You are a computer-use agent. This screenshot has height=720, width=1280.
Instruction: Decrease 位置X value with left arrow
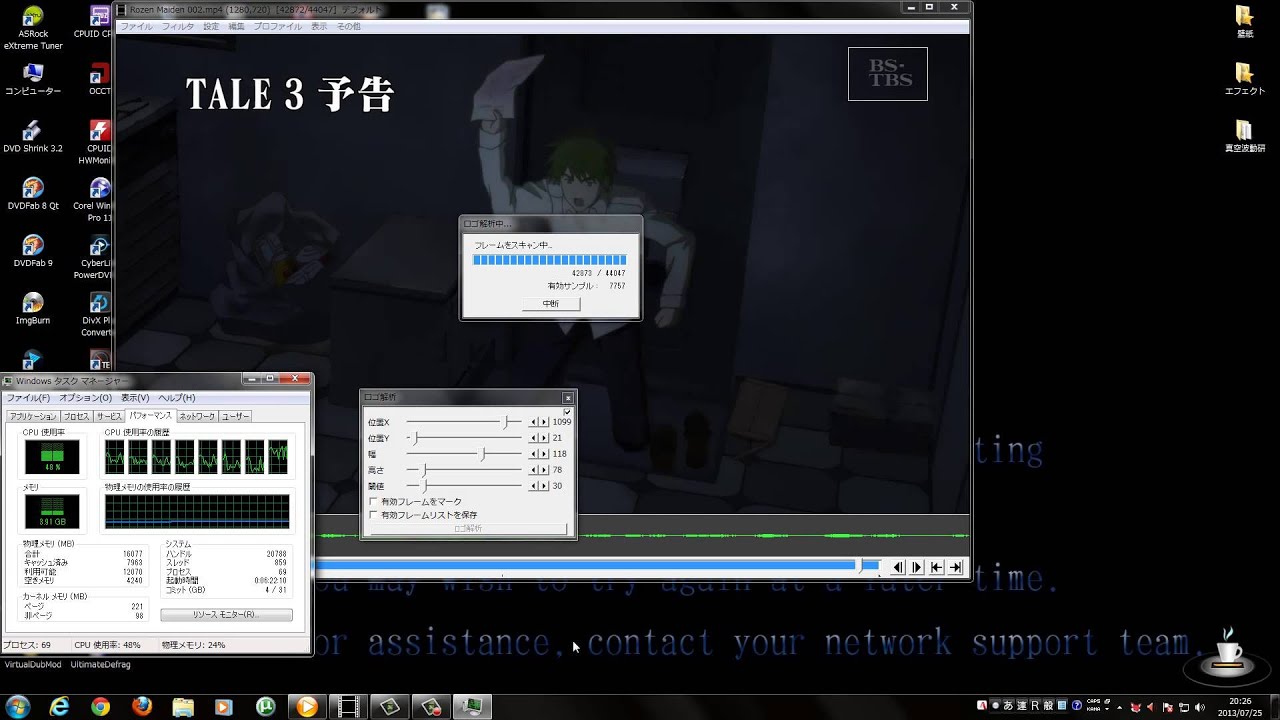click(x=533, y=422)
